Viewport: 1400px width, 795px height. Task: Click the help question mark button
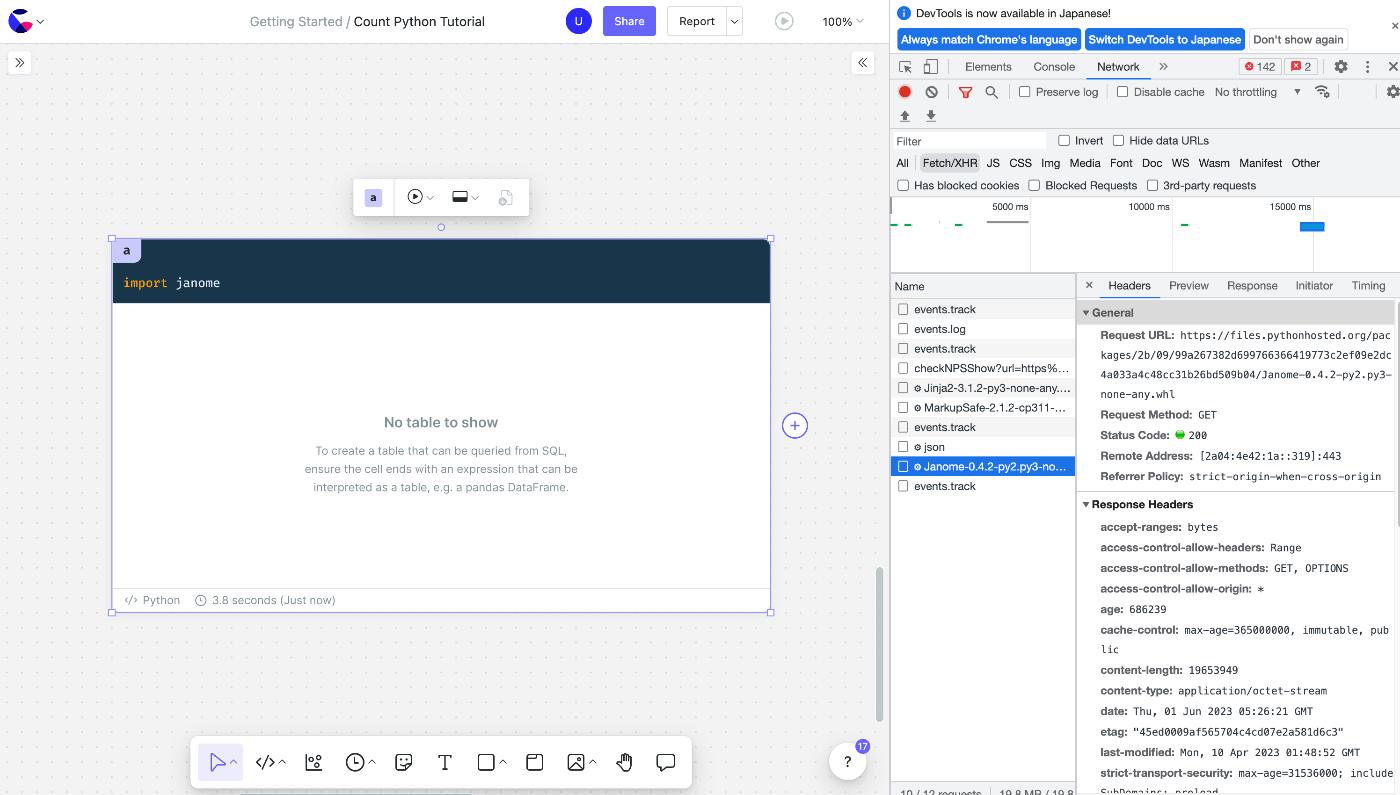pyautogui.click(x=848, y=761)
